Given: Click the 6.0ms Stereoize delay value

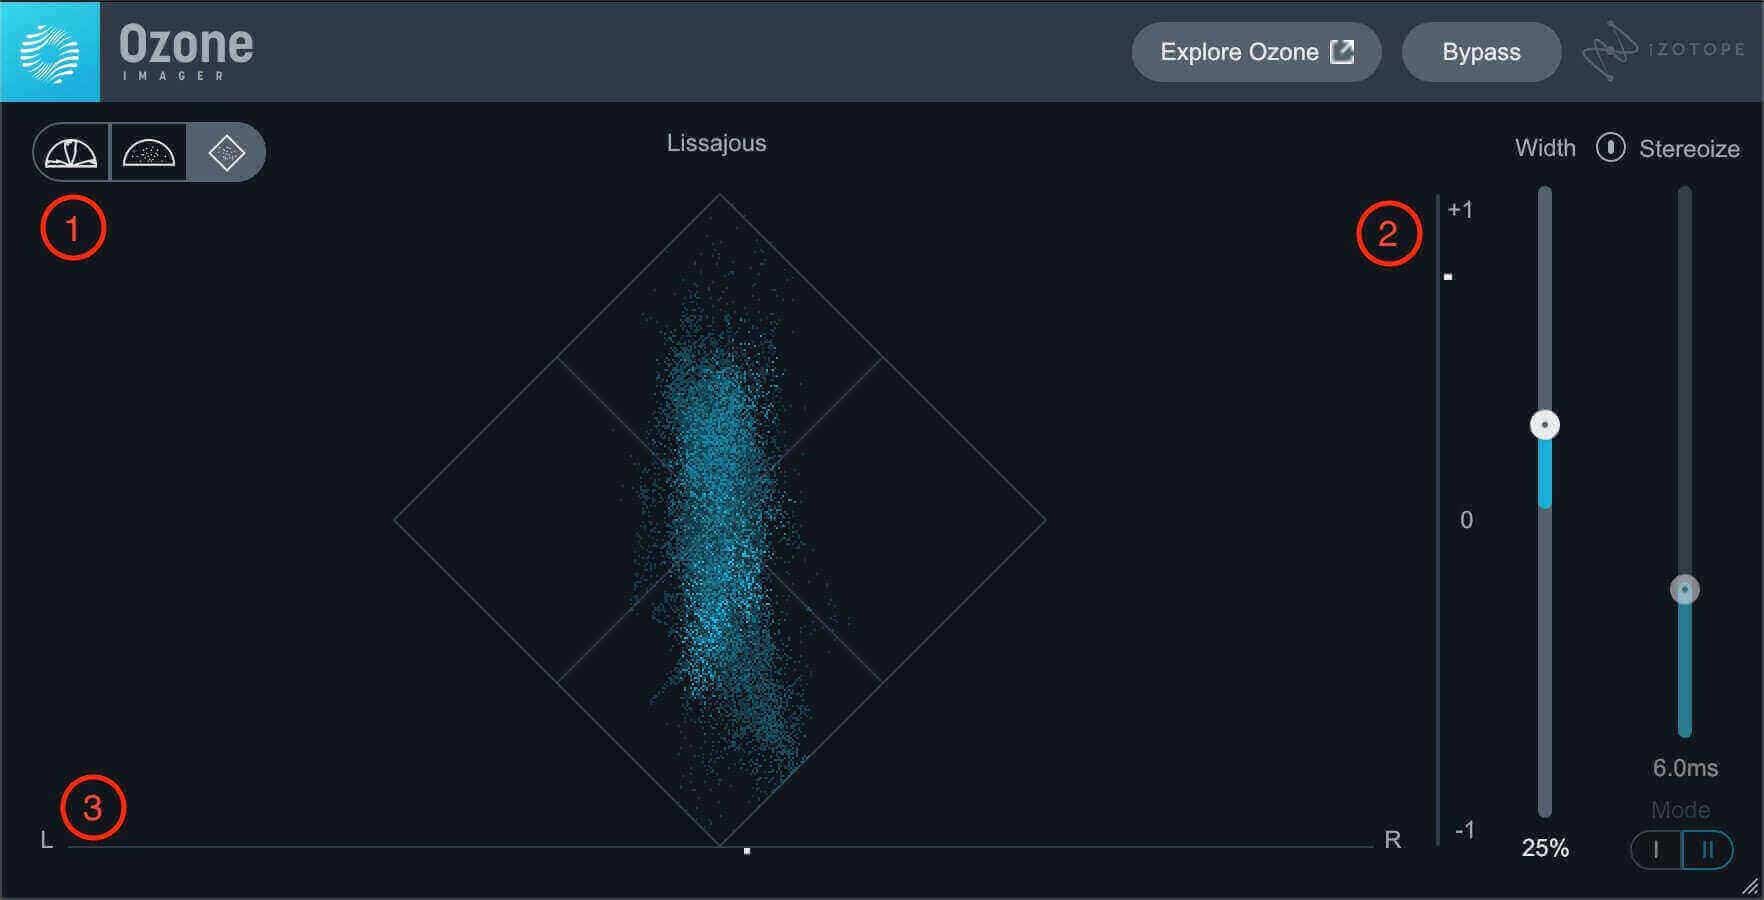Looking at the screenshot, I should (x=1685, y=768).
